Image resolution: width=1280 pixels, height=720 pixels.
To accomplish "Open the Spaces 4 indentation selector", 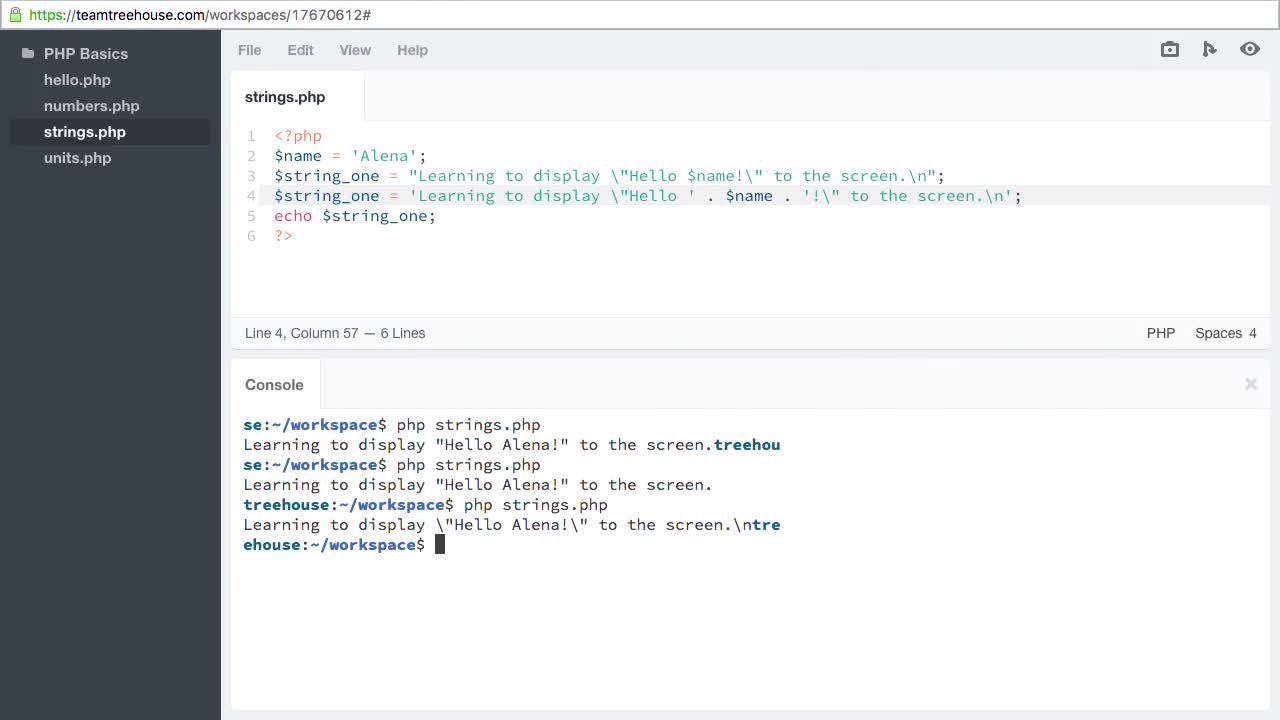I will pos(1225,333).
